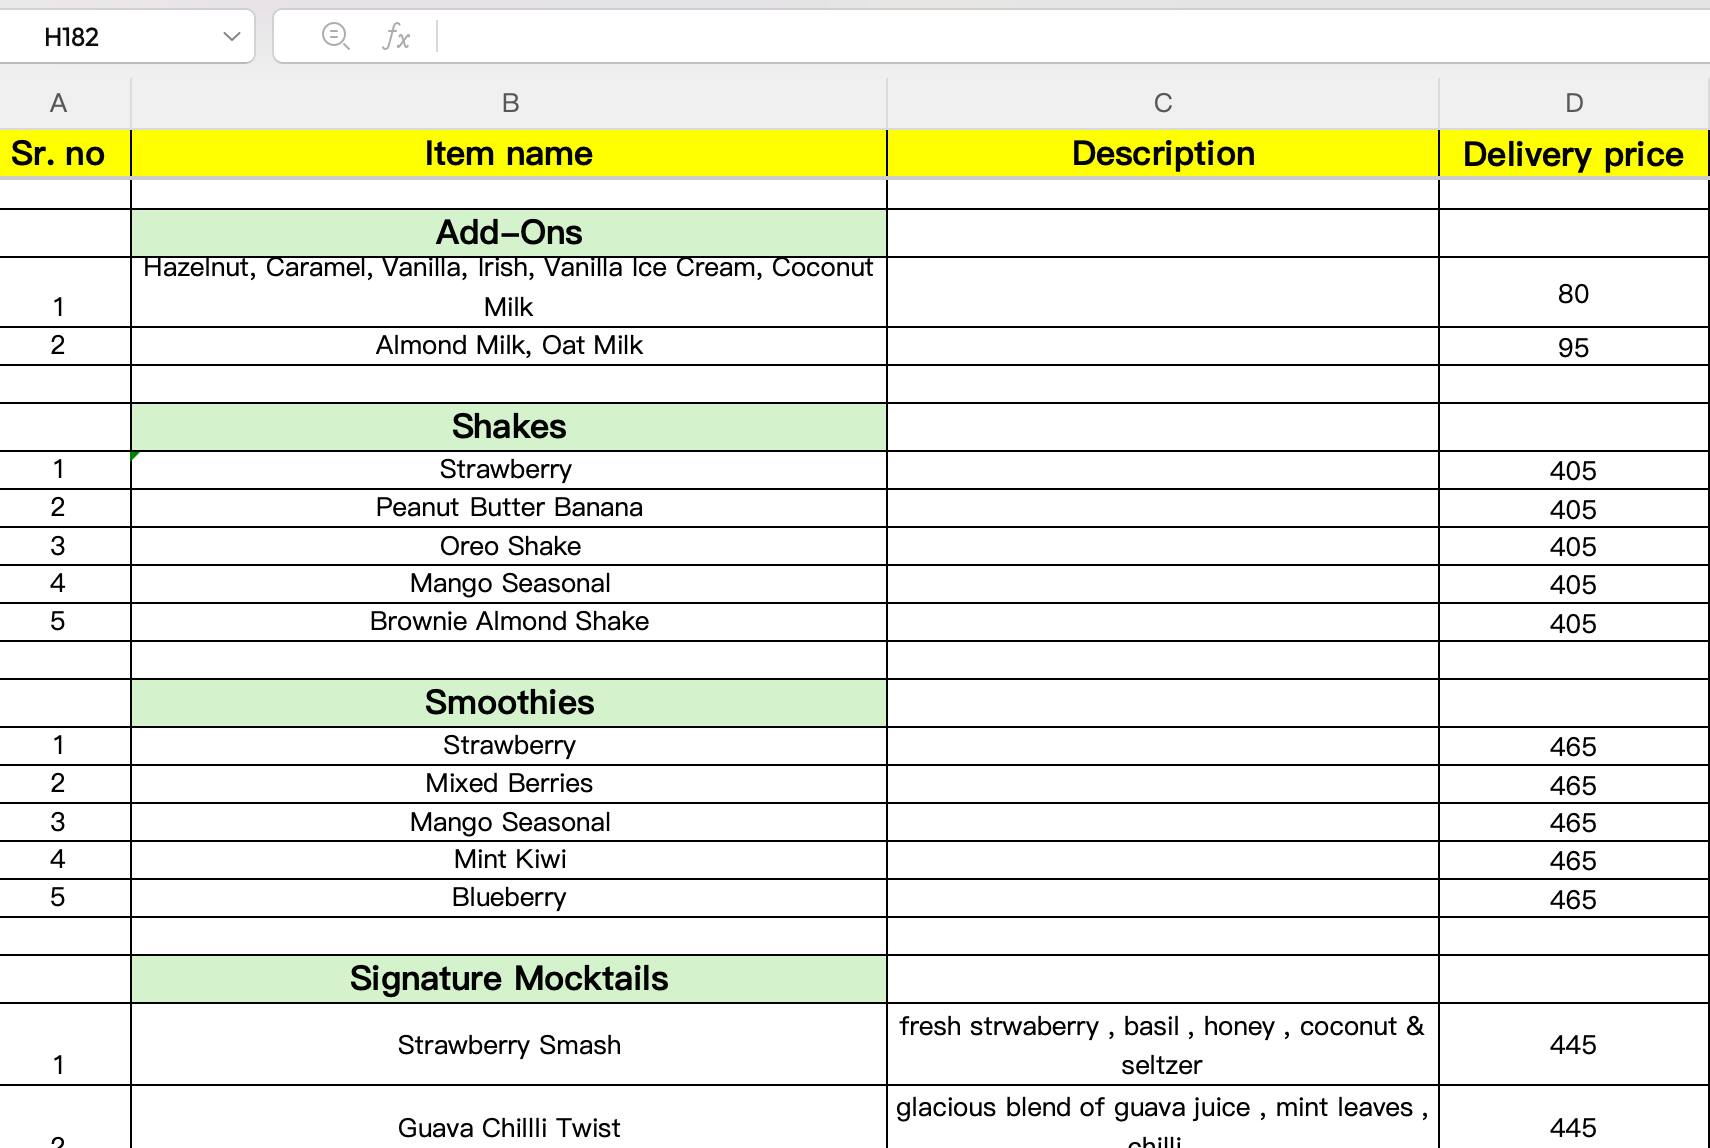This screenshot has height=1148, width=1710.
Task: Click the 'Delivery price' header cell
Action: pos(1573,154)
